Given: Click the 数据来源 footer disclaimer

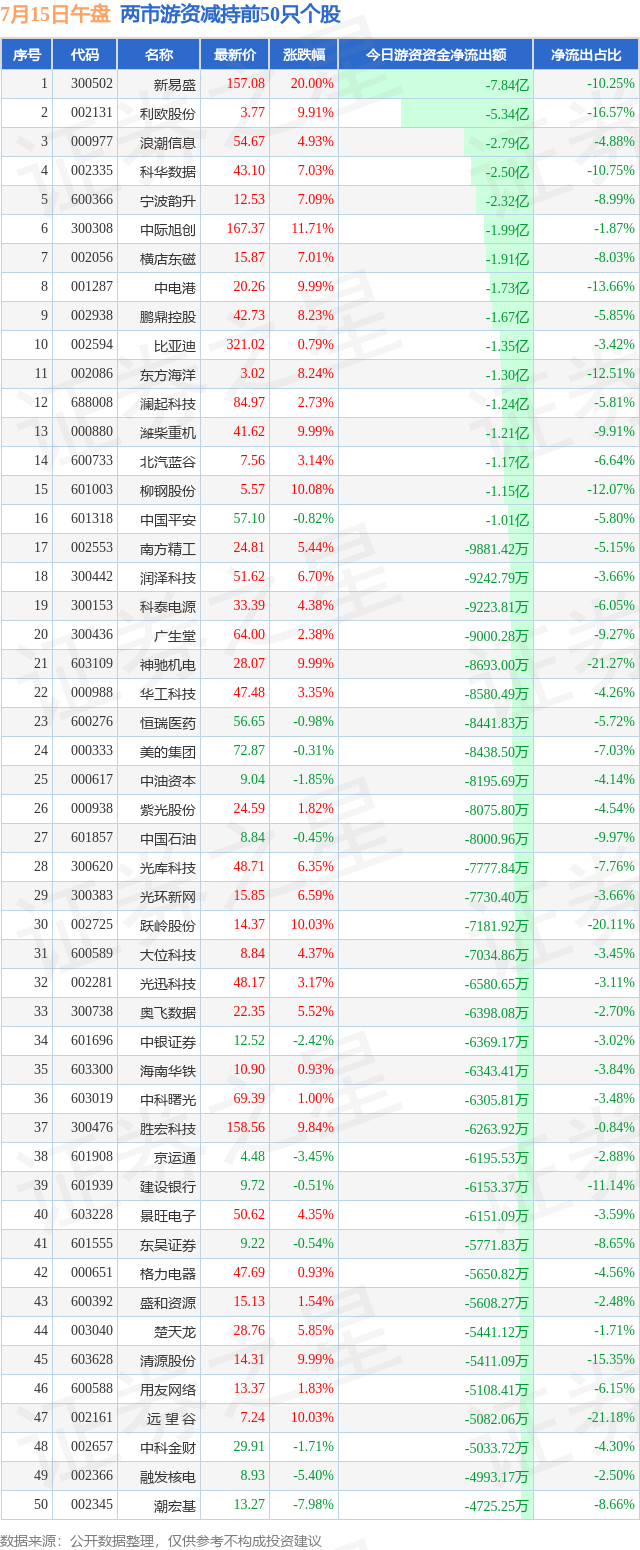Looking at the screenshot, I should tap(162, 1541).
